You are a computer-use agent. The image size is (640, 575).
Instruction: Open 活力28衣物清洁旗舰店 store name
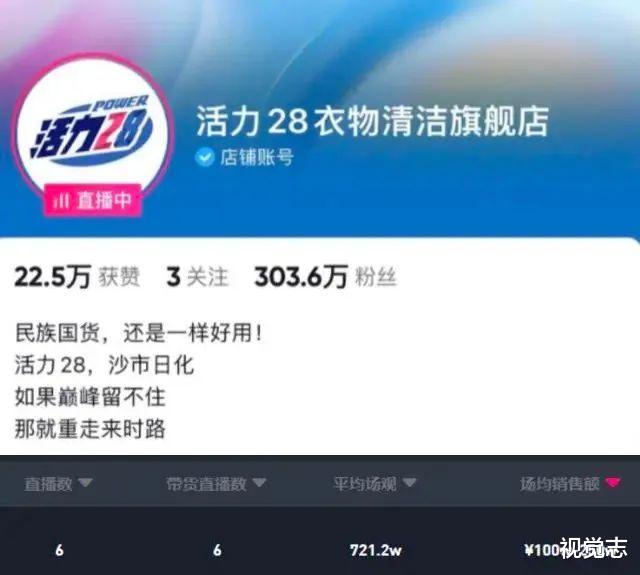372,121
